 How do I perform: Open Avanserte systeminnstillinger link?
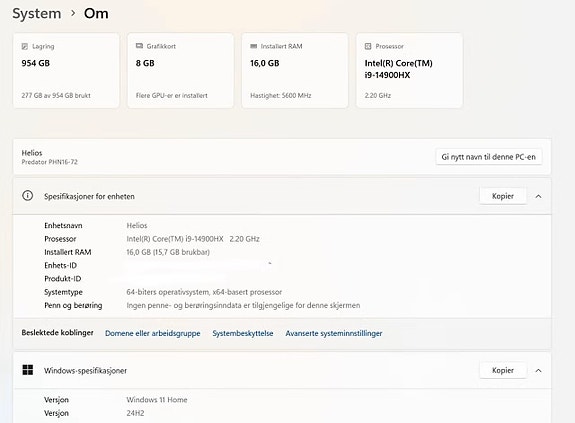pyautogui.click(x=334, y=333)
